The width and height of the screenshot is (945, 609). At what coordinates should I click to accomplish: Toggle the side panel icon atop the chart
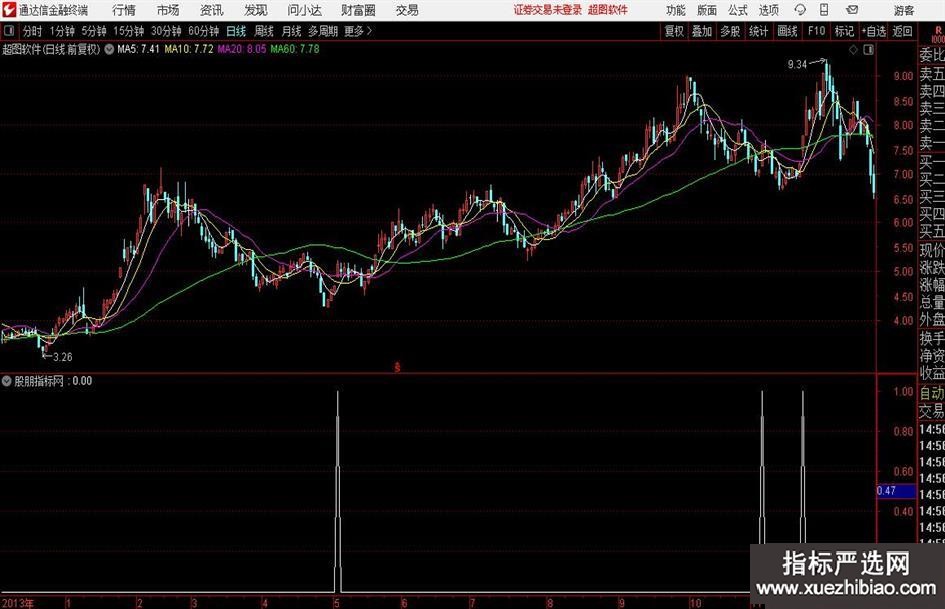coord(868,50)
